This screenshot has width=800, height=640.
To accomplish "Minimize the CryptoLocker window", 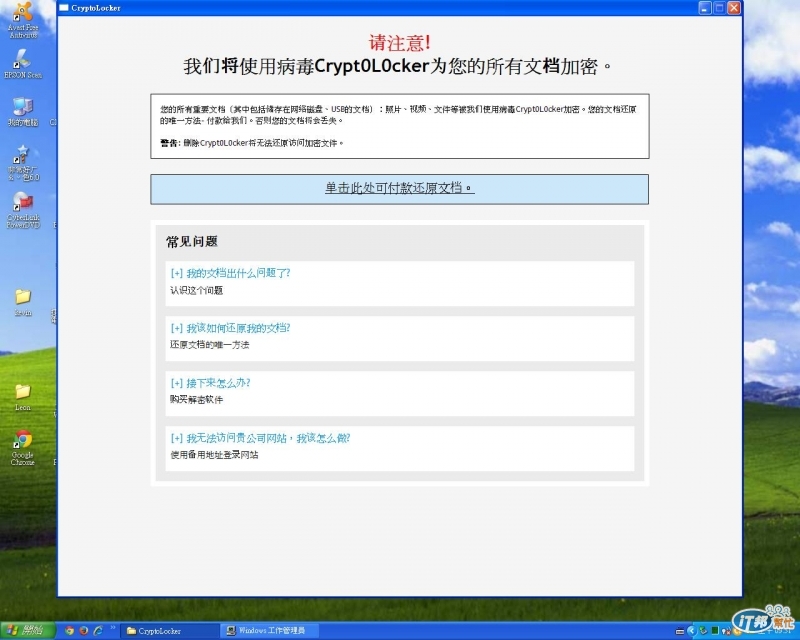I will pyautogui.click(x=705, y=8).
